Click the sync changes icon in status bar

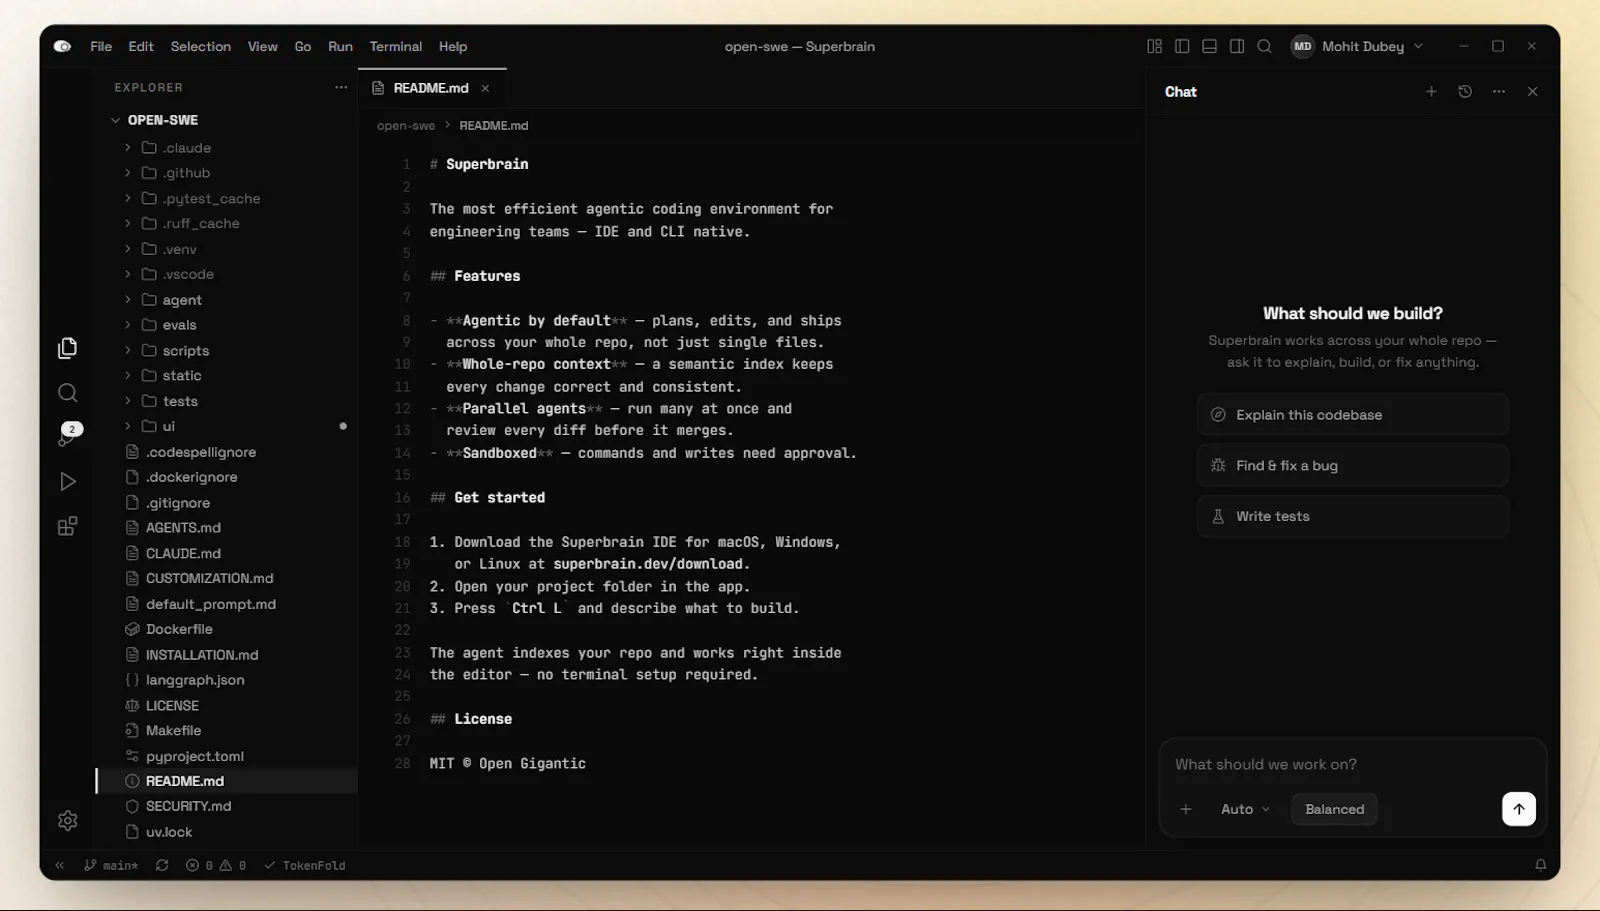coord(162,865)
